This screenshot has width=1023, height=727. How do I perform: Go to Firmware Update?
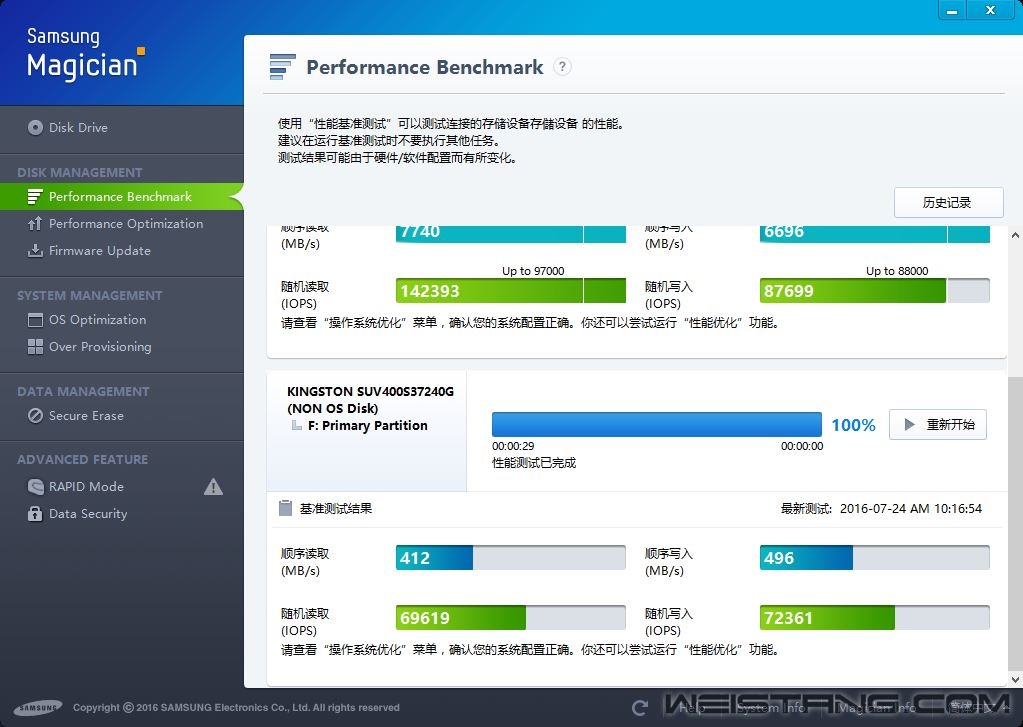coord(121,251)
